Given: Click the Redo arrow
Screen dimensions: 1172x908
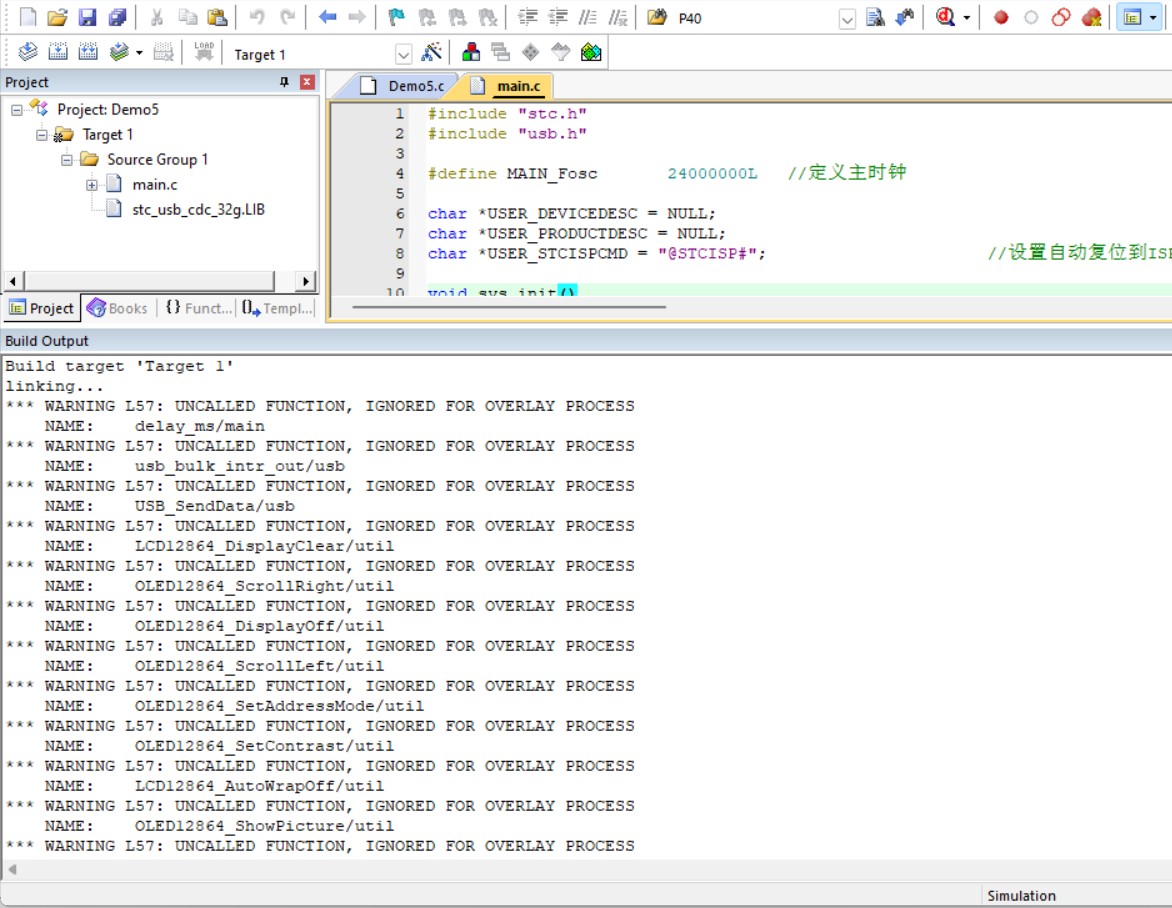Looking at the screenshot, I should pos(287,17).
